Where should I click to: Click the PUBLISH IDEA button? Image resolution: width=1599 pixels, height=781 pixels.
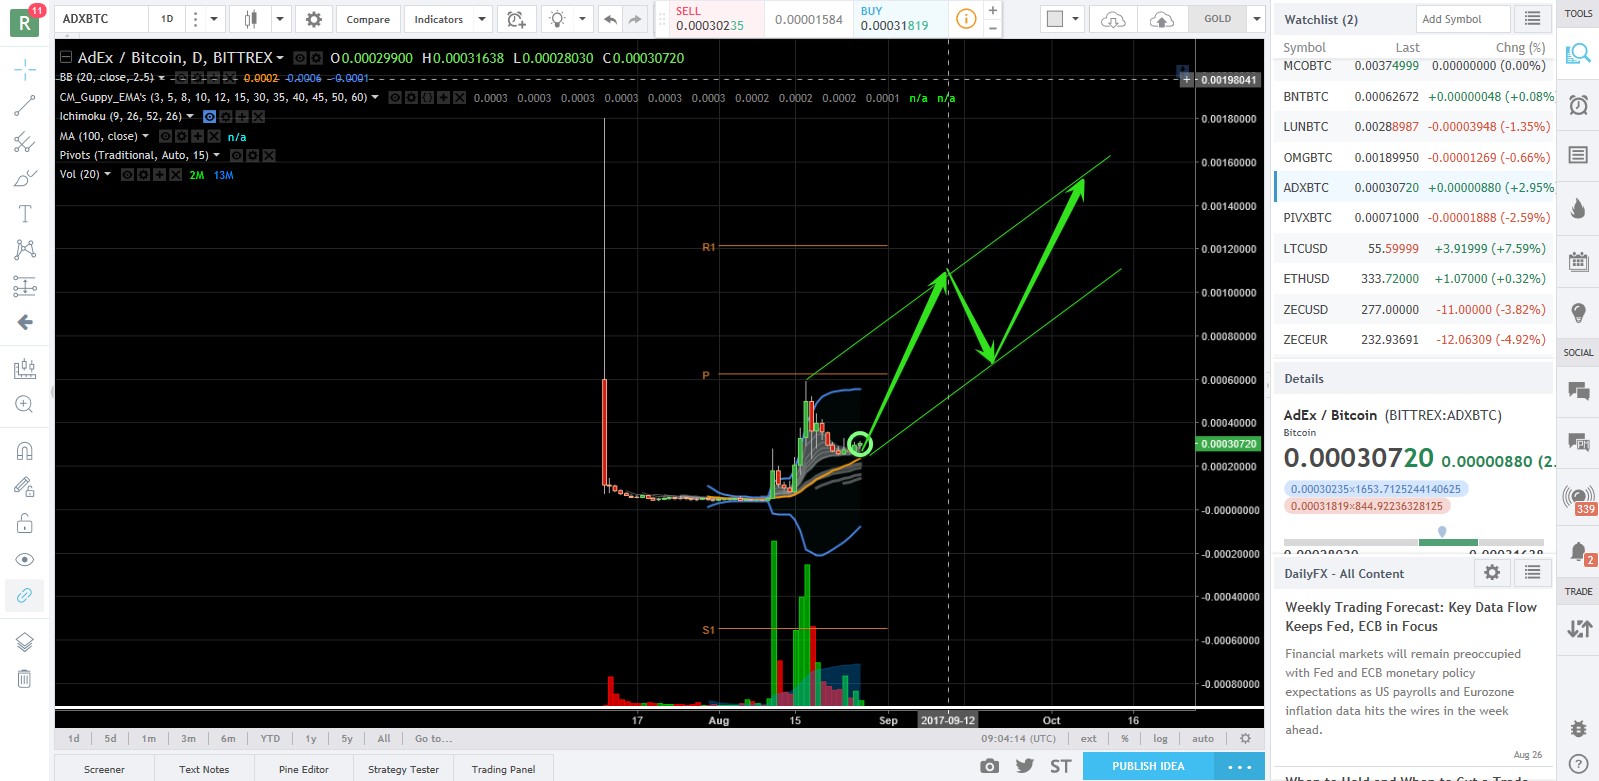(1148, 766)
